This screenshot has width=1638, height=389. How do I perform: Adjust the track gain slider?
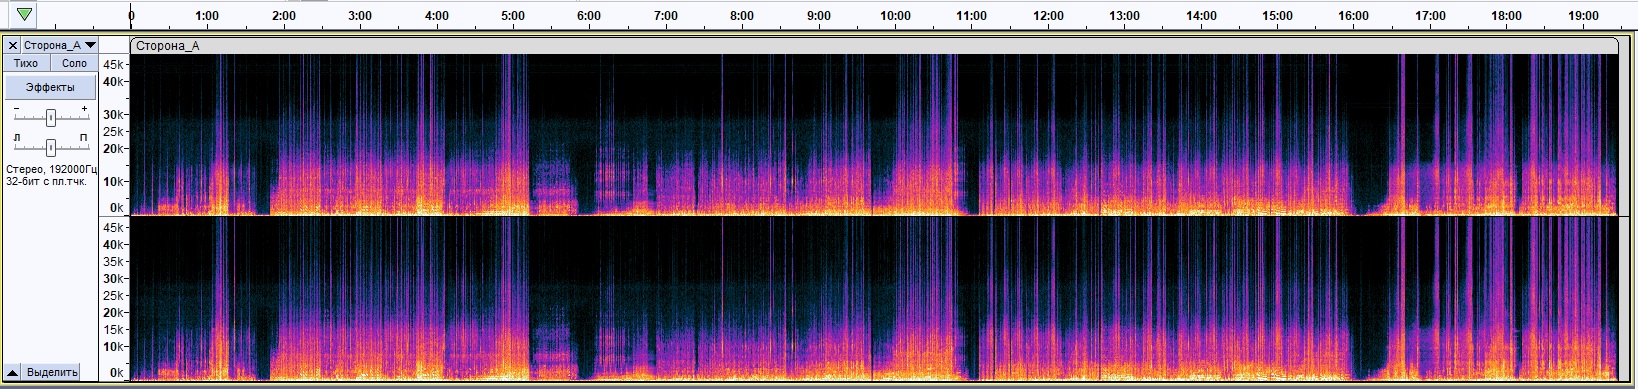[x=51, y=118]
